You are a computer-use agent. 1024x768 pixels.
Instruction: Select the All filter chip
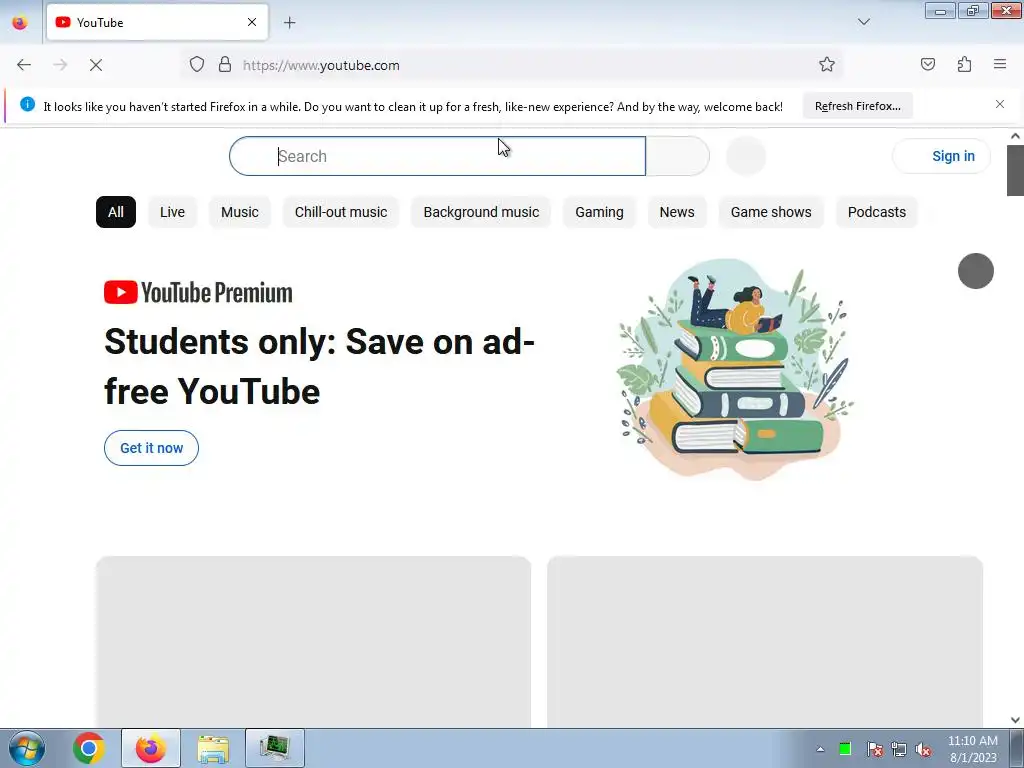(116, 212)
